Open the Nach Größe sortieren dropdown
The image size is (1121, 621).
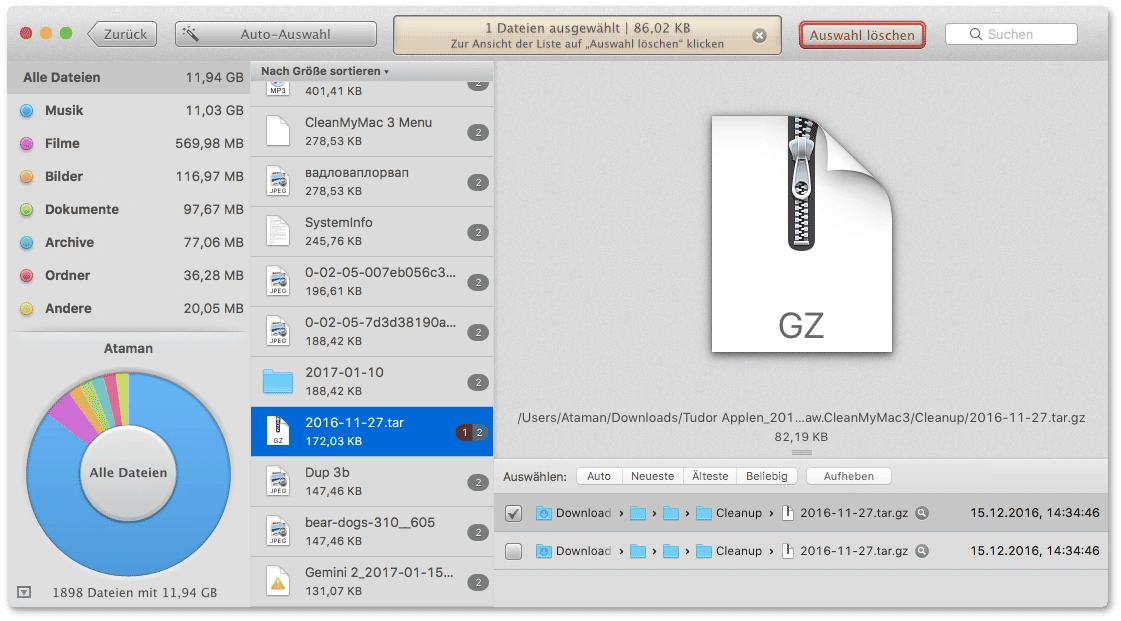pos(325,71)
